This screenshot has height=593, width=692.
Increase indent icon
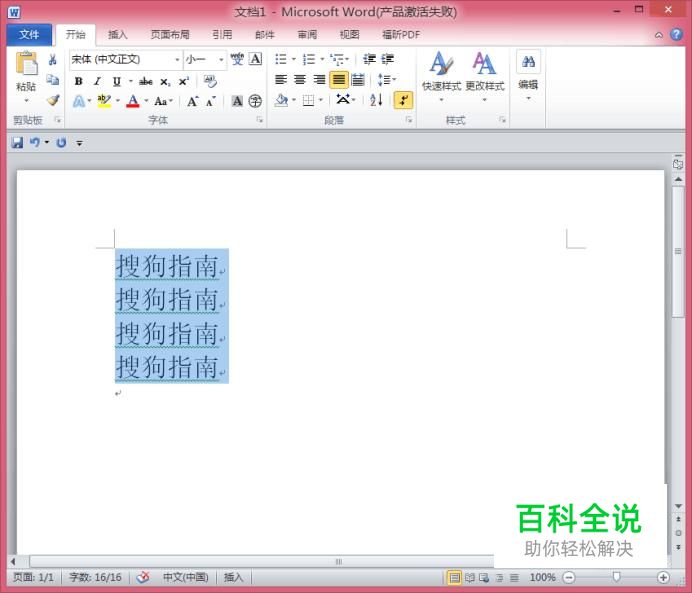pos(387,59)
